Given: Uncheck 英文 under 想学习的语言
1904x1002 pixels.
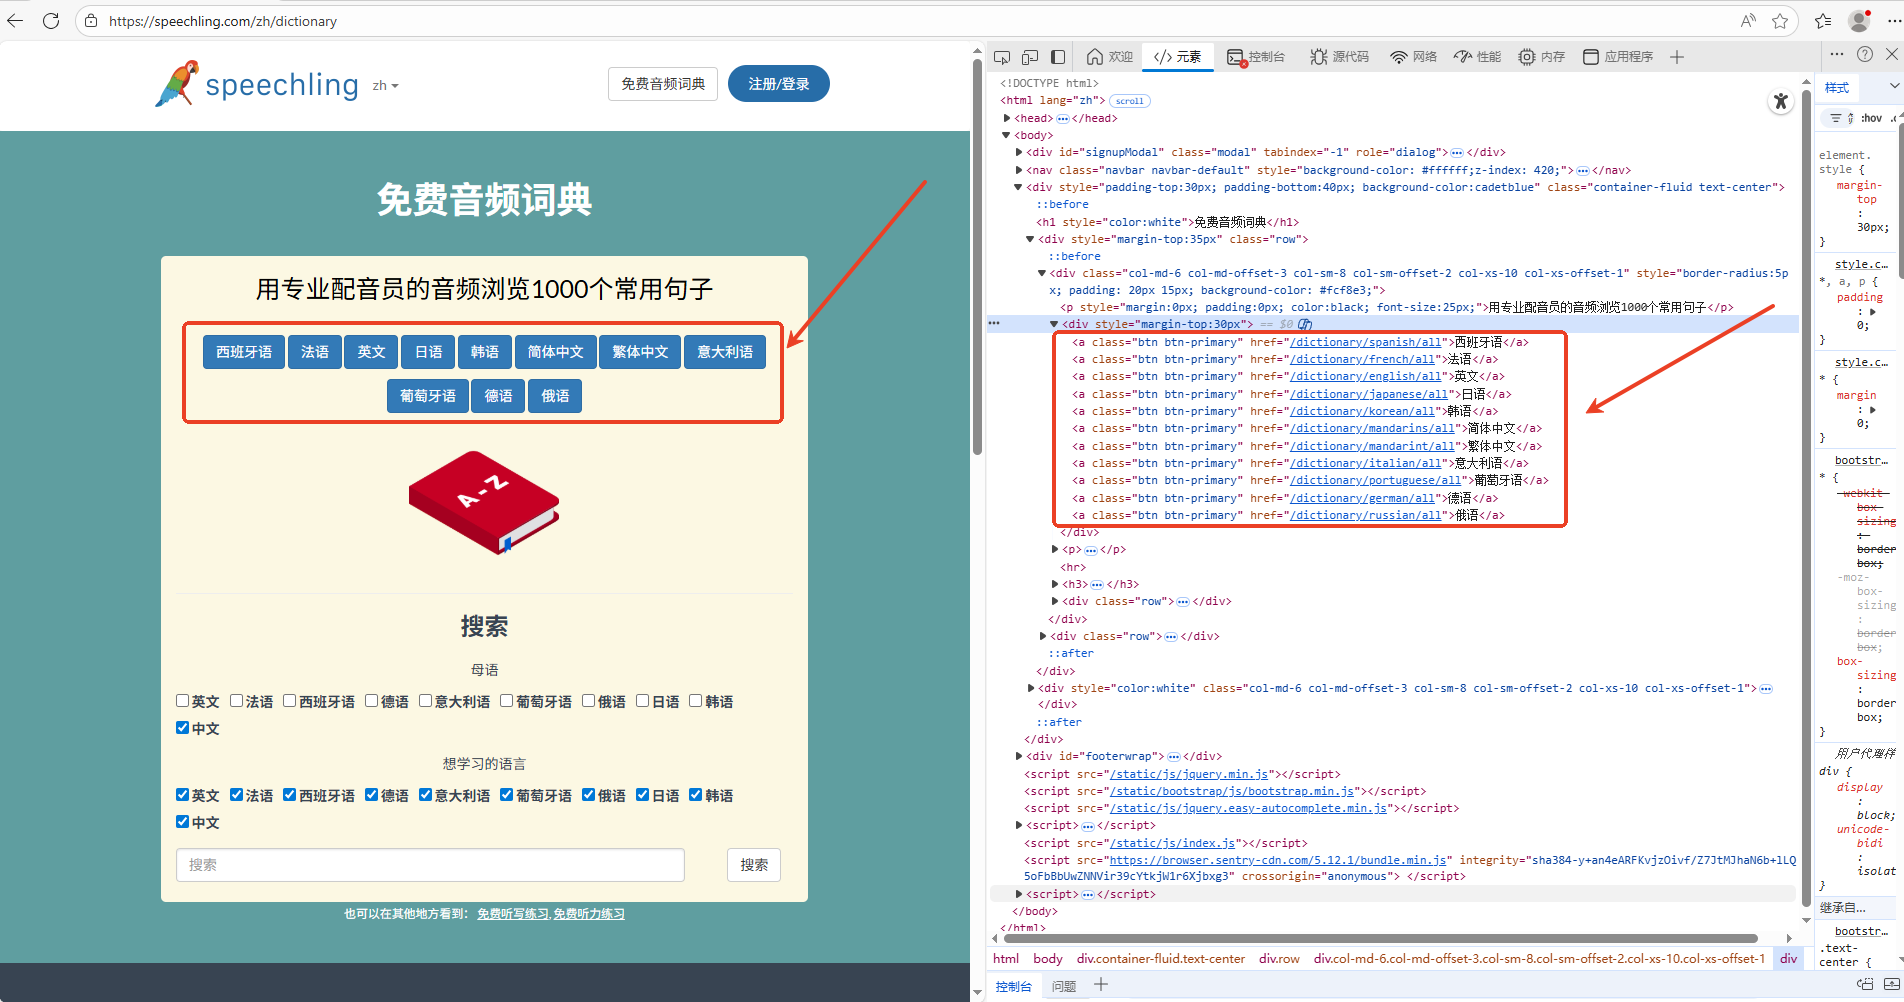Looking at the screenshot, I should (182, 795).
